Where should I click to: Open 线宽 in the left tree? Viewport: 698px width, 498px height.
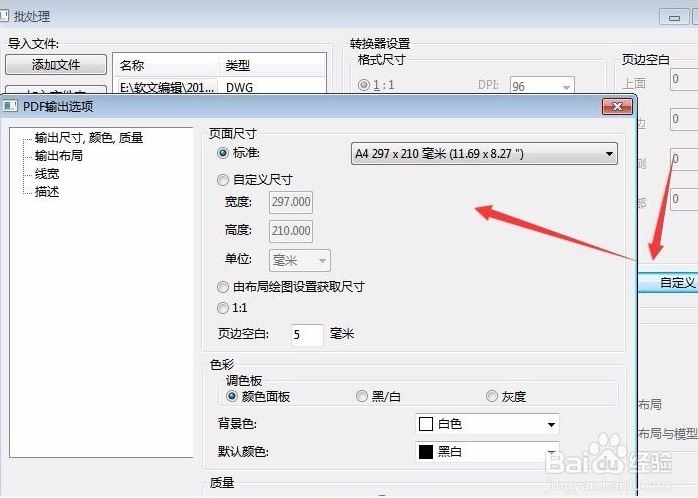coord(46,173)
